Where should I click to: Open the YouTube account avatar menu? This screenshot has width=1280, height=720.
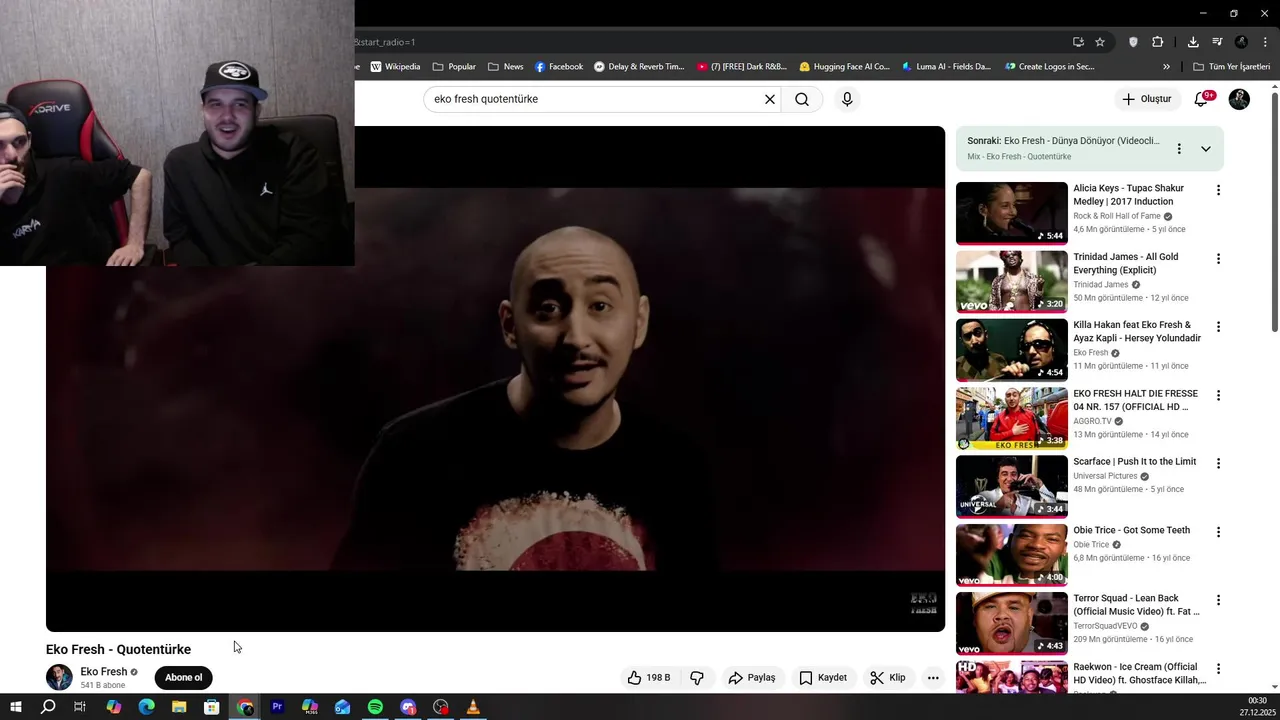pyautogui.click(x=1239, y=99)
